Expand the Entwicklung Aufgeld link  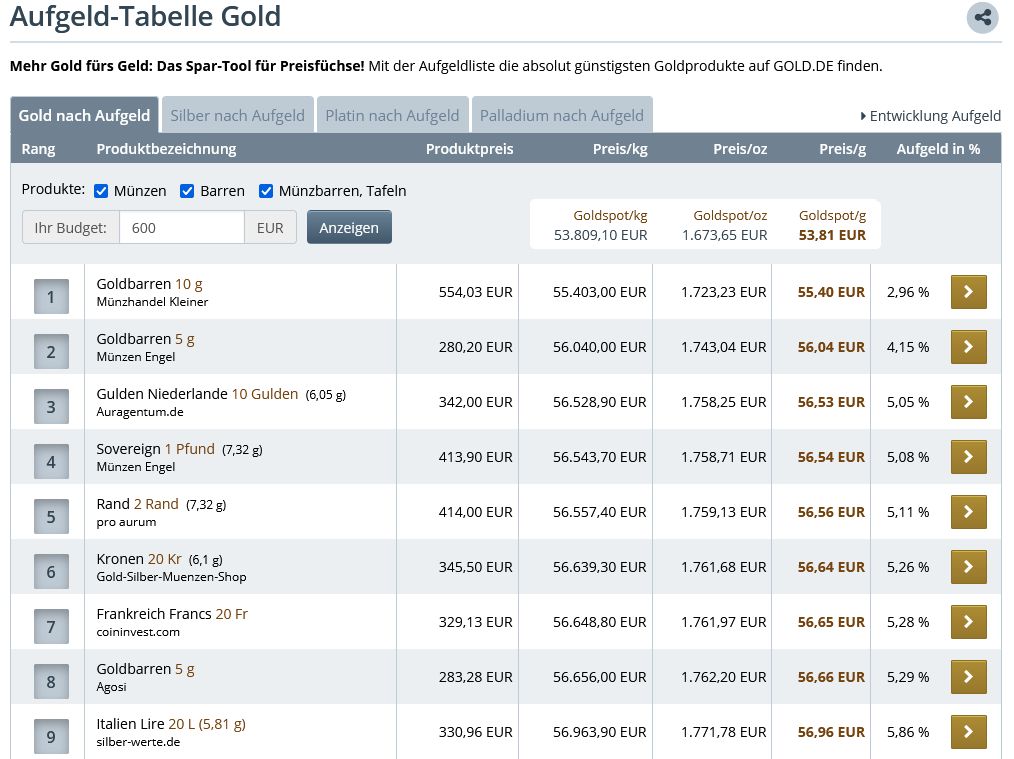[930, 116]
